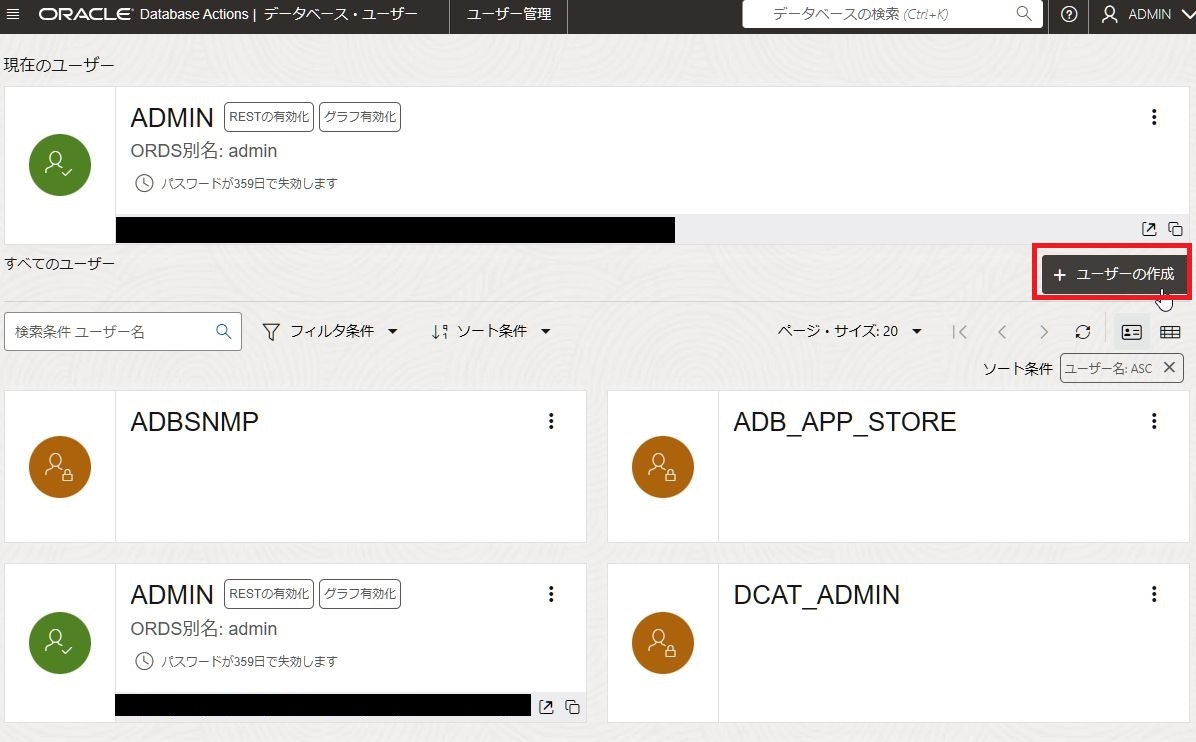Click the ユーザーの作成 button
1196x742 pixels.
1114,274
